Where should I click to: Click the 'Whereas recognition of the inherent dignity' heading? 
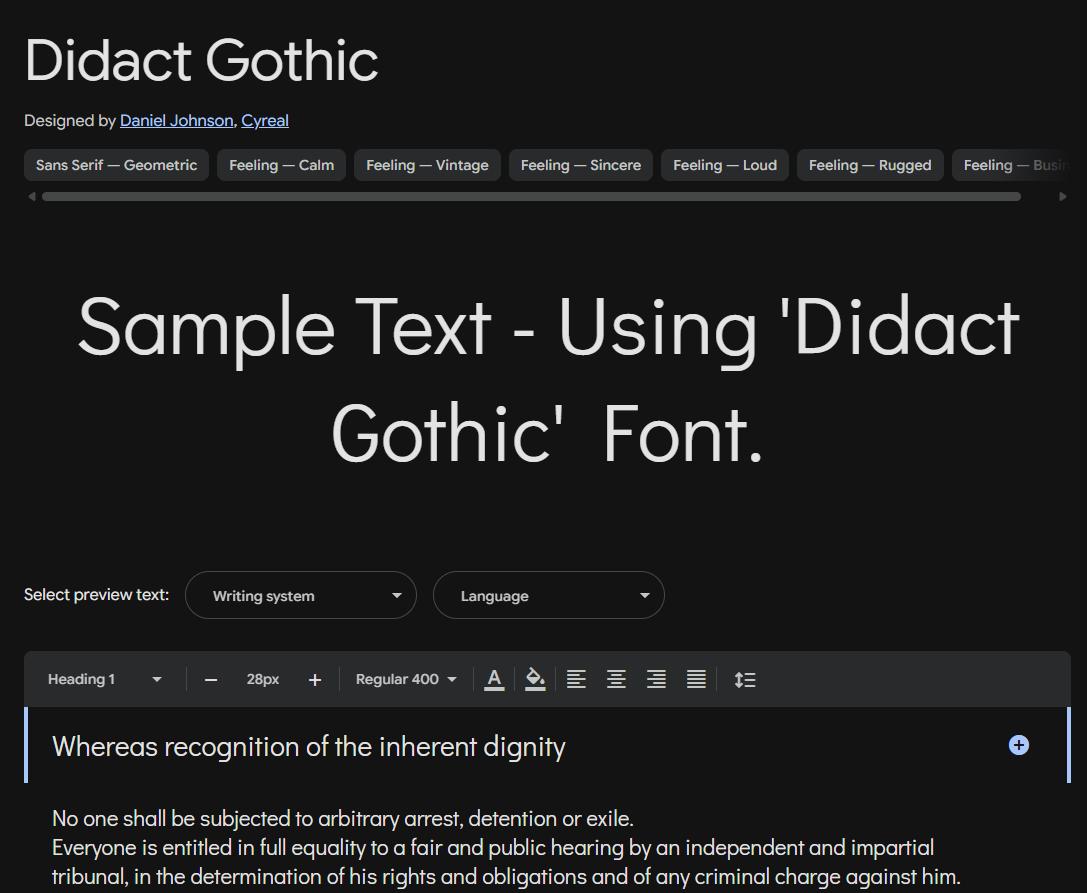pyautogui.click(x=308, y=747)
